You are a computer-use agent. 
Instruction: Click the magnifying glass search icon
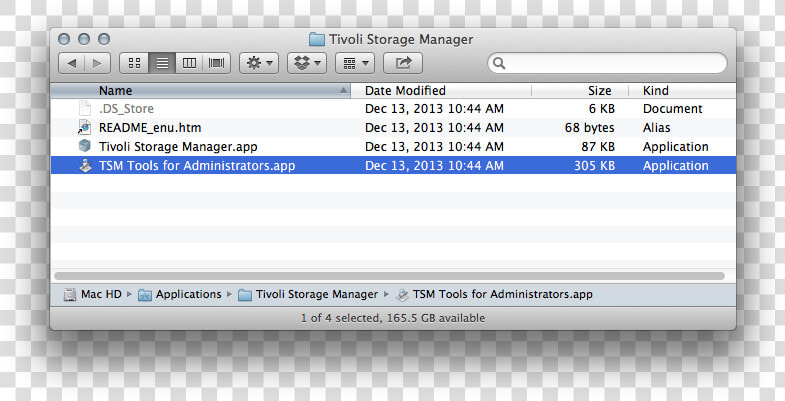pyautogui.click(x=499, y=63)
